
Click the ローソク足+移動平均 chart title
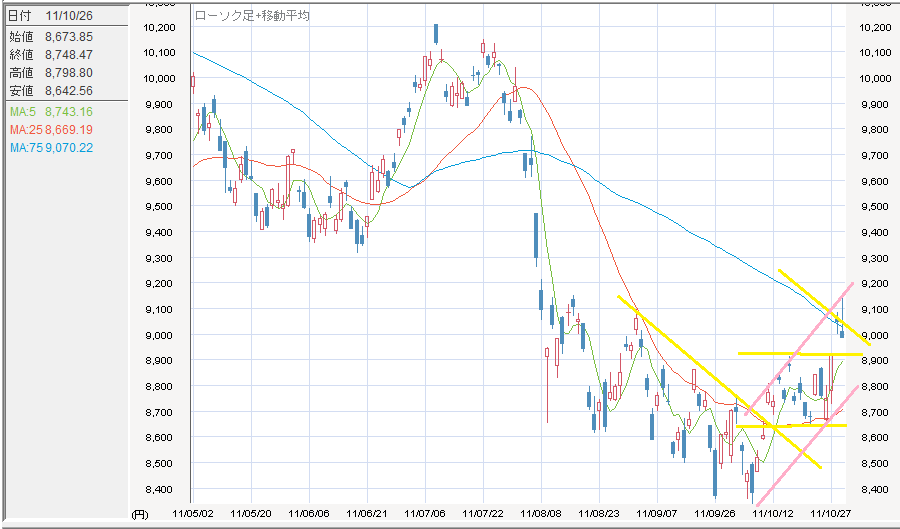252,16
